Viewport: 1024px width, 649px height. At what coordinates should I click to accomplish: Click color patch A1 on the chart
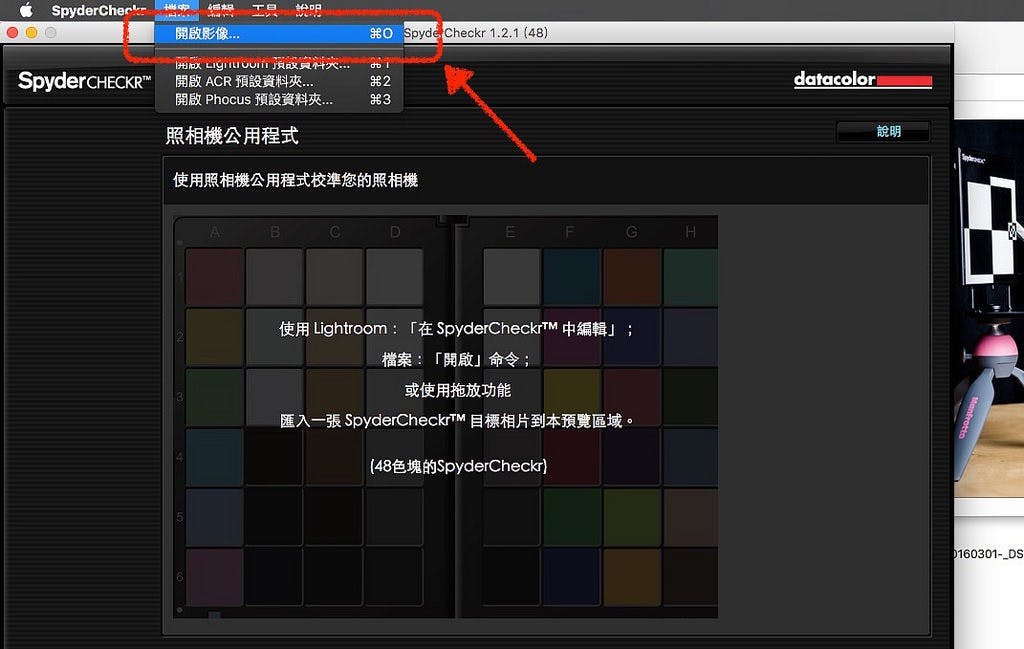point(214,276)
